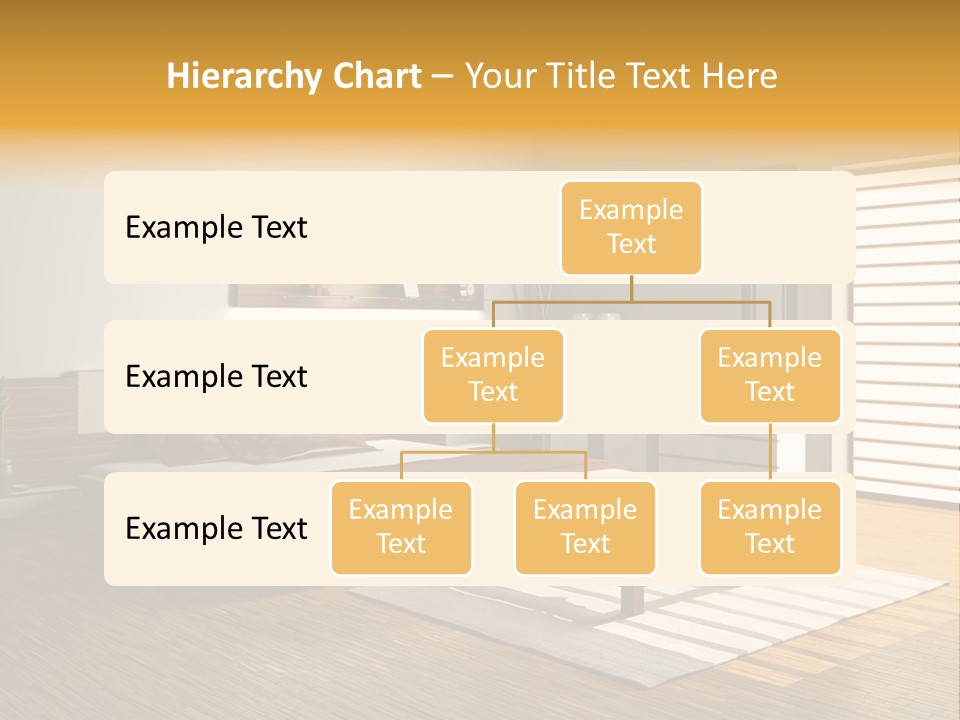Select the horizontal connector below the top box

(631, 300)
